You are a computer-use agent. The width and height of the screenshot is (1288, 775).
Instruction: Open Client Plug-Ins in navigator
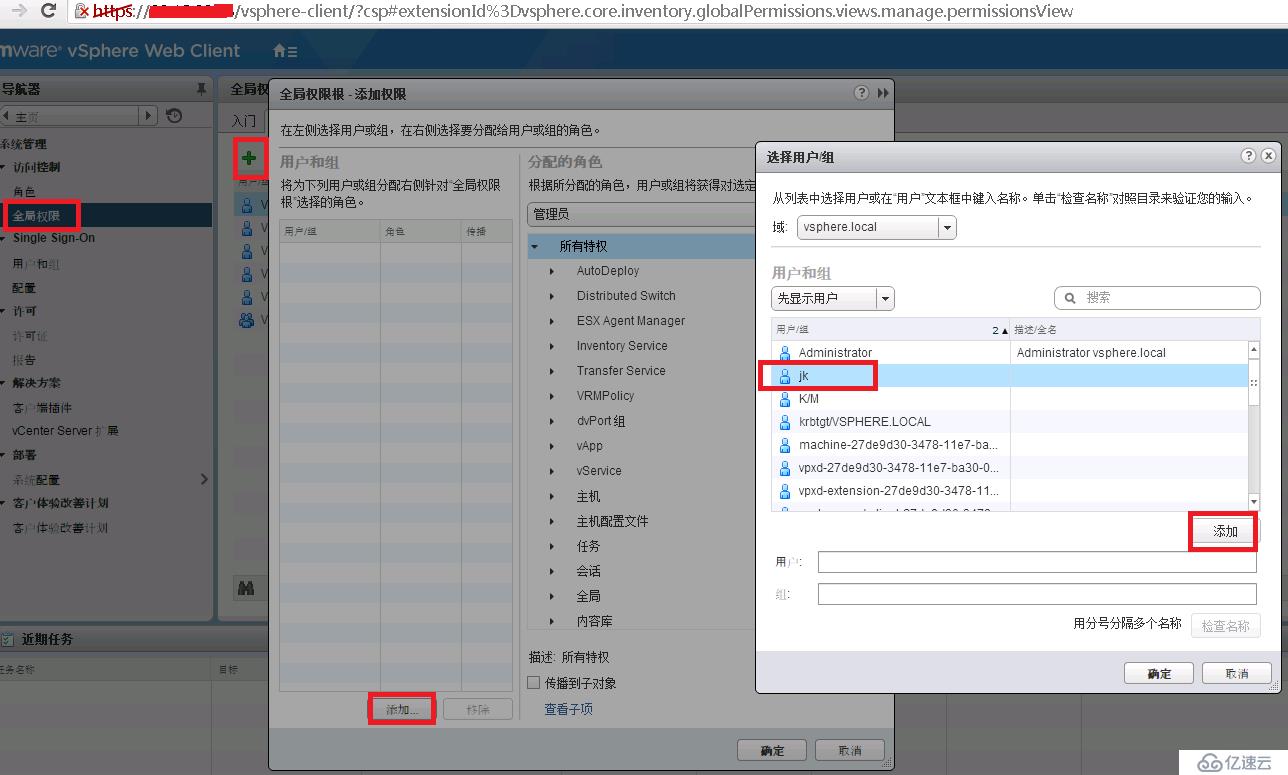tap(42, 407)
